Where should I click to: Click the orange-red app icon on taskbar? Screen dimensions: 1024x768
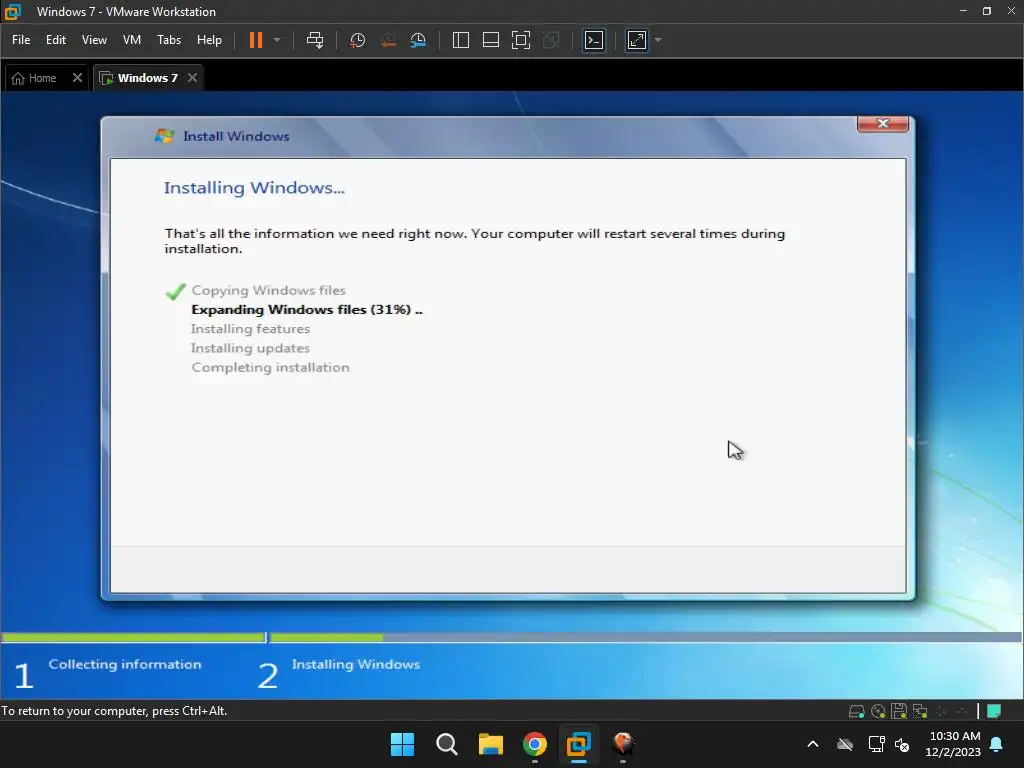tap(623, 744)
